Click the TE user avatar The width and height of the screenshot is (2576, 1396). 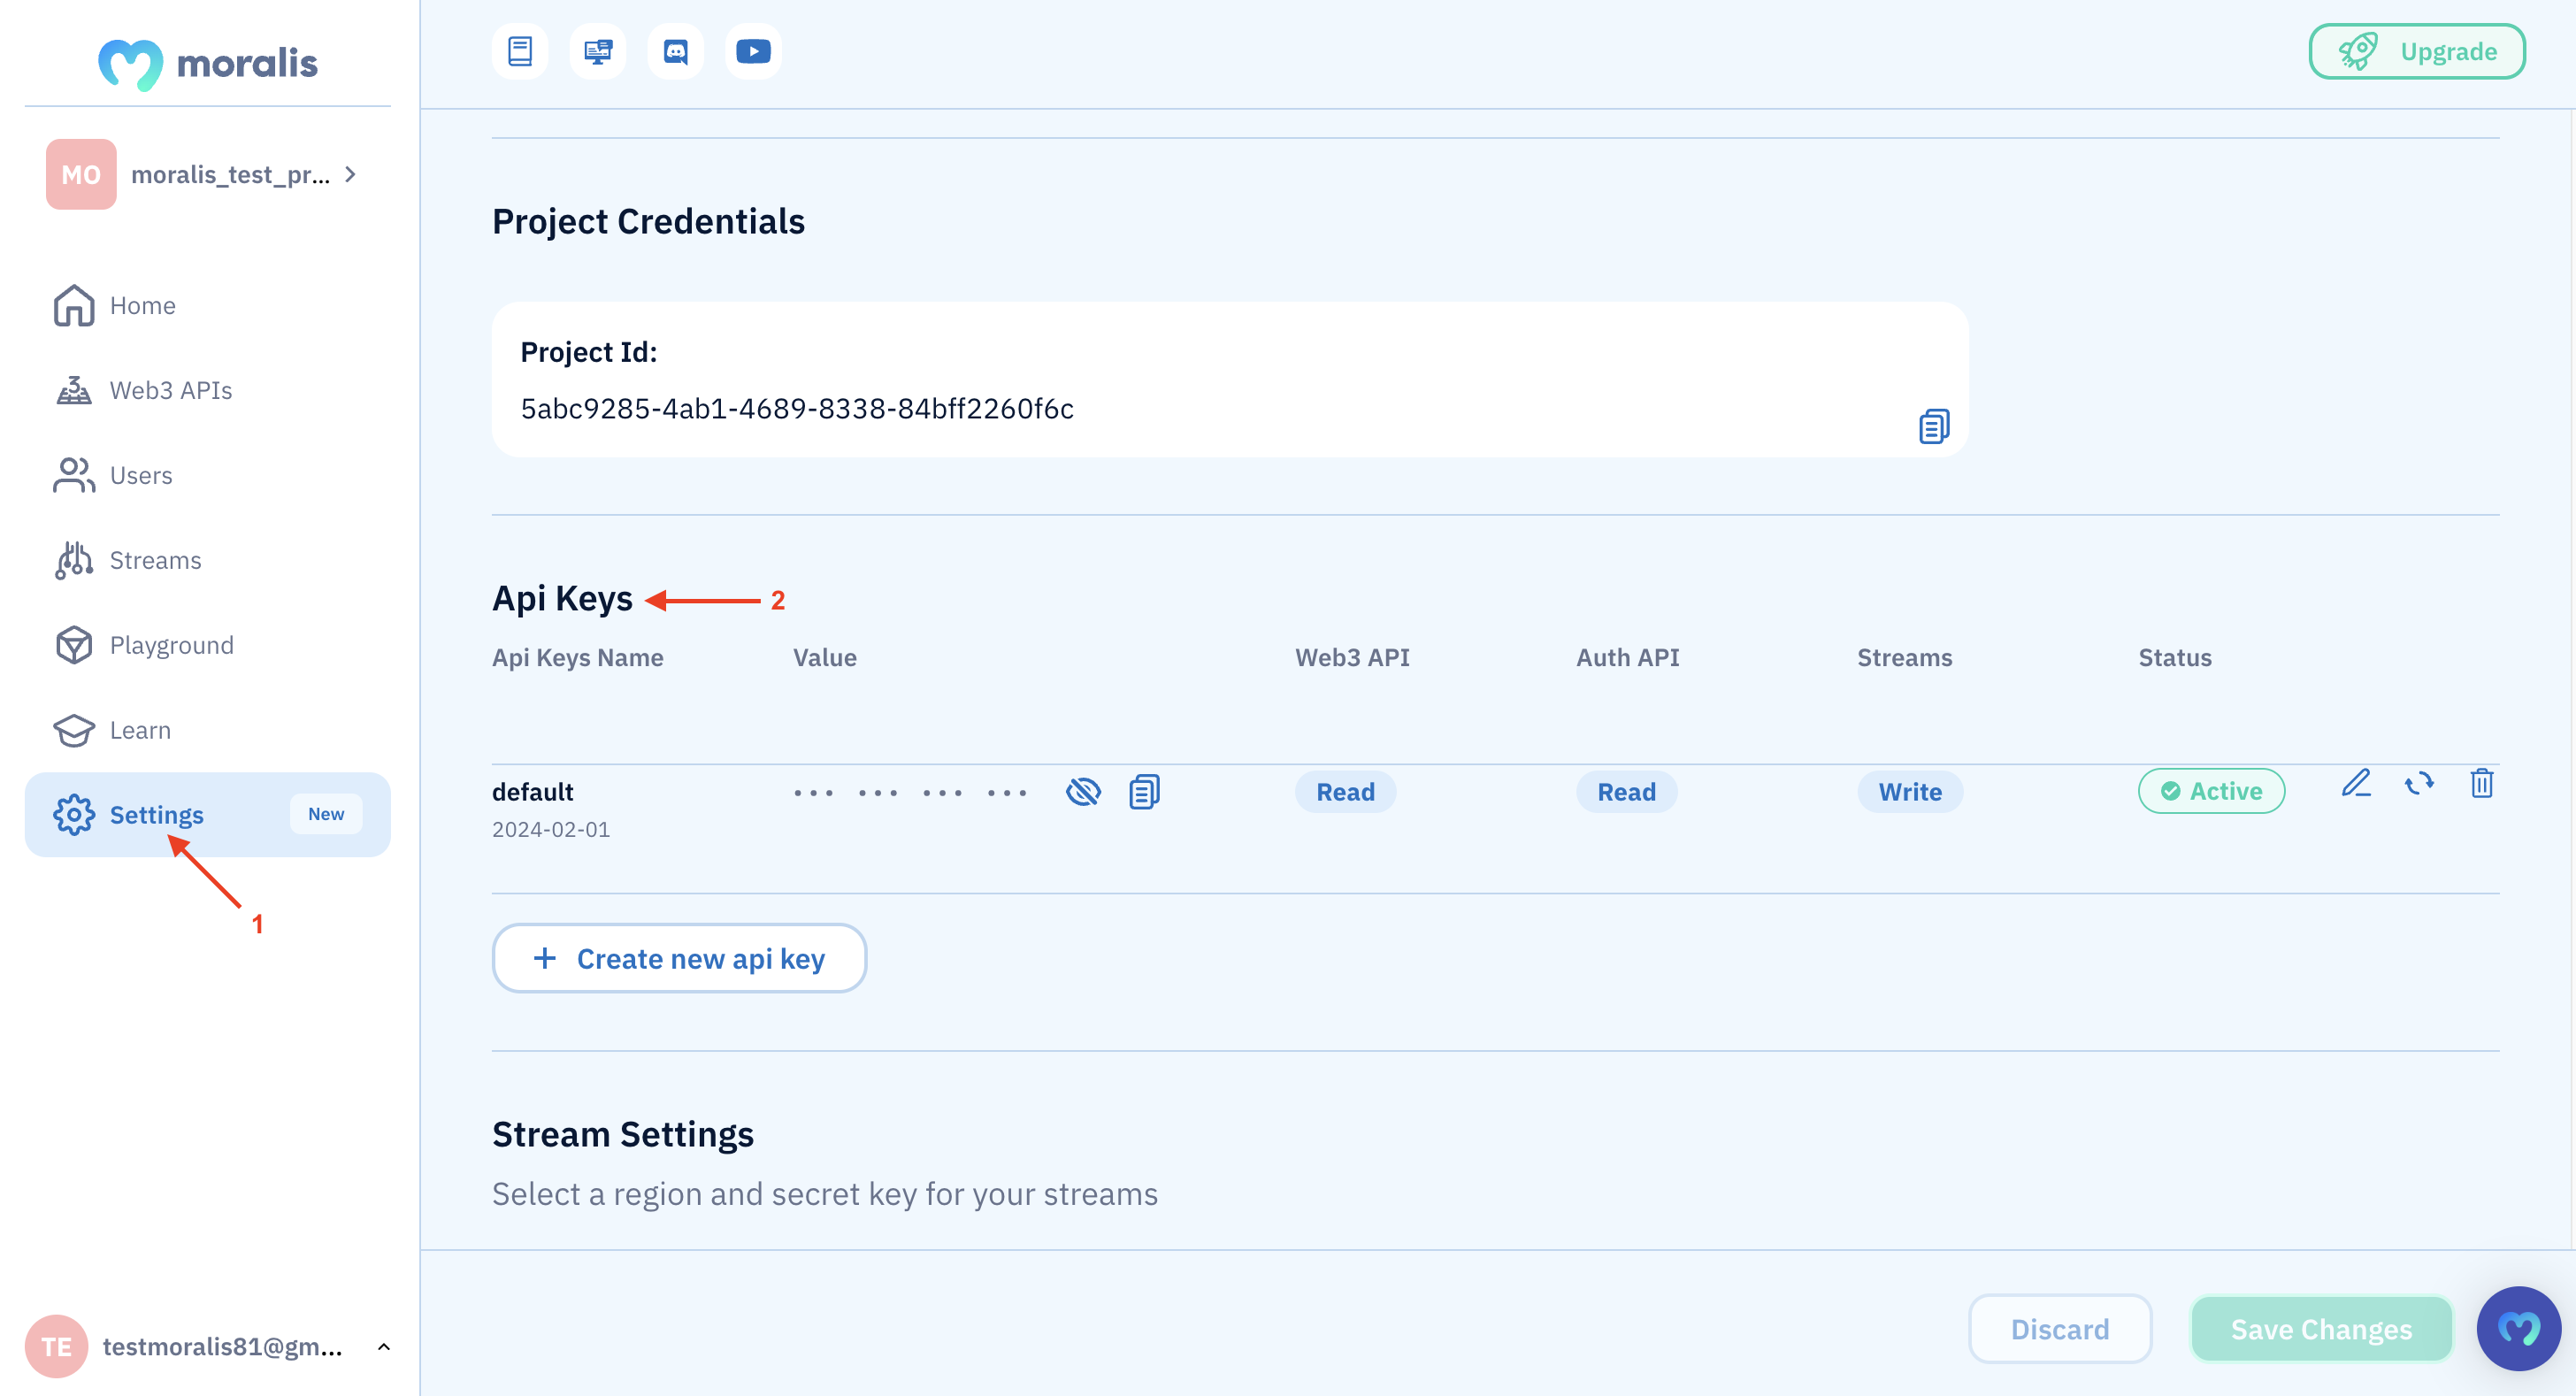coord(56,1346)
